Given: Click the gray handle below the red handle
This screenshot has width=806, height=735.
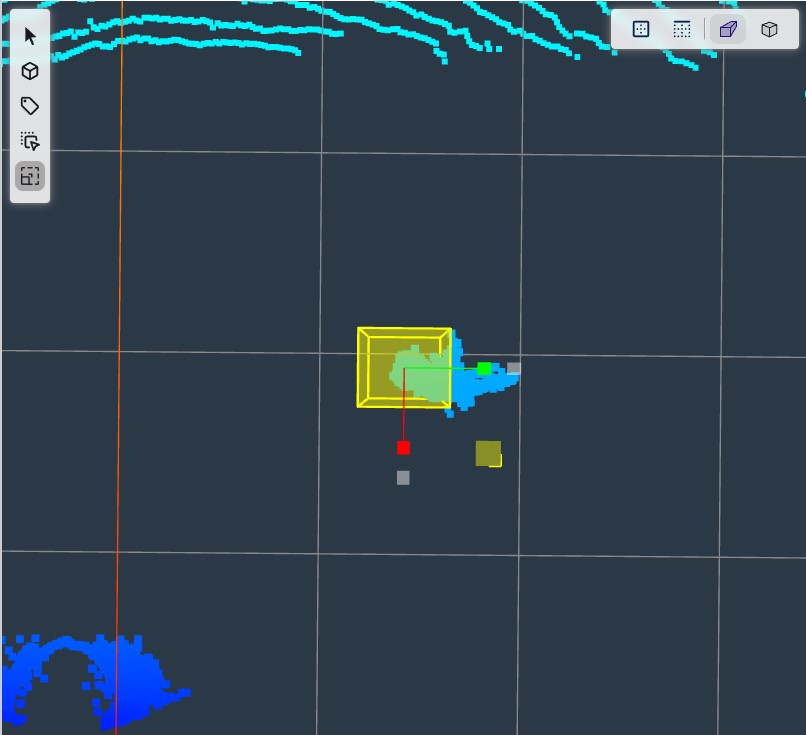Looking at the screenshot, I should tap(403, 478).
